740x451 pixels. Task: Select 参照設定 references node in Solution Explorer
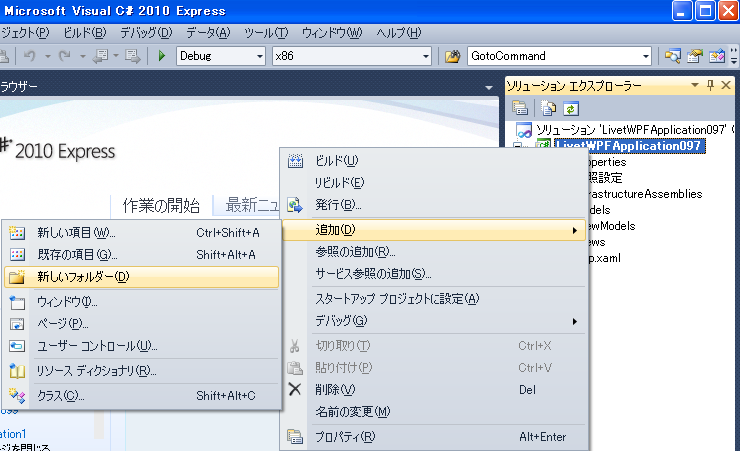pos(605,178)
